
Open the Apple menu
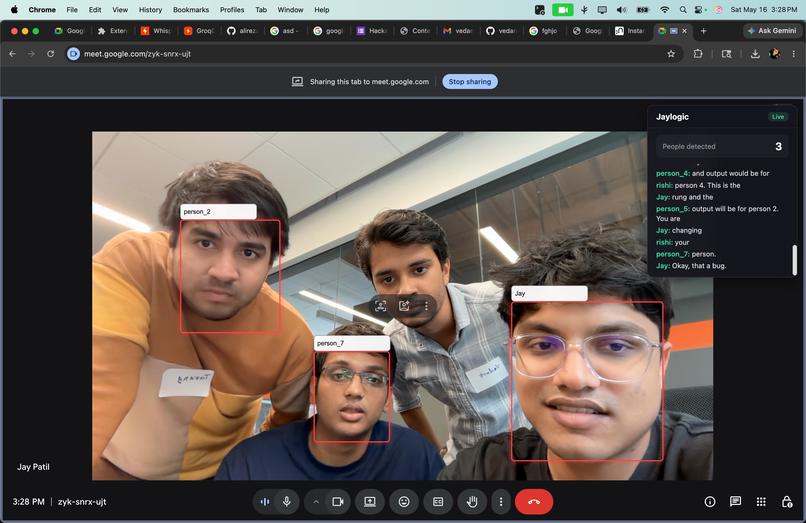click(x=14, y=9)
